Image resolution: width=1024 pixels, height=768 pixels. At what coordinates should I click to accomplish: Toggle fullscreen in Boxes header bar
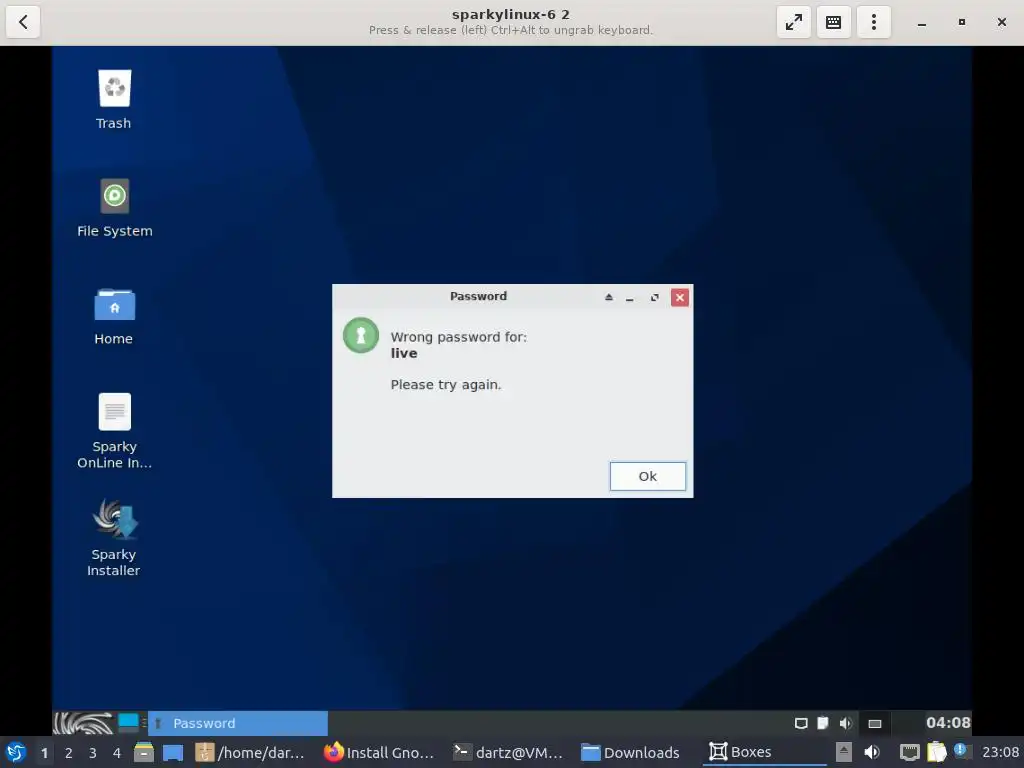tap(793, 22)
